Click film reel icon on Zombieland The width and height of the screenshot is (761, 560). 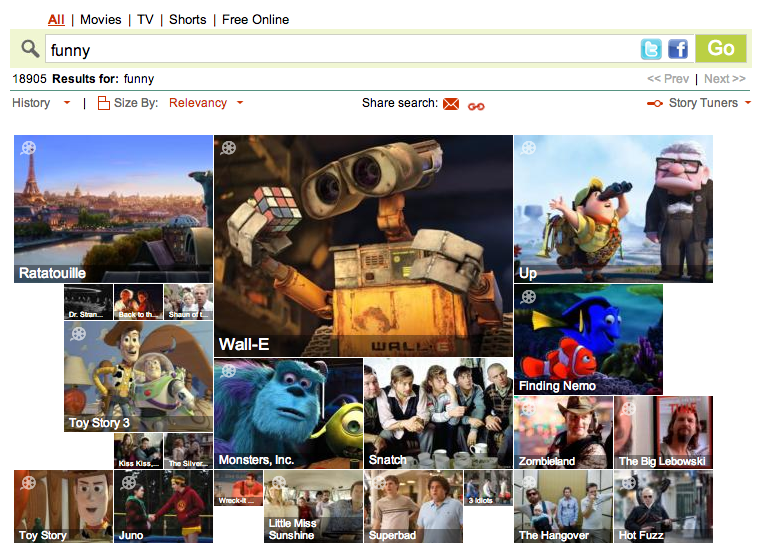pos(528,409)
